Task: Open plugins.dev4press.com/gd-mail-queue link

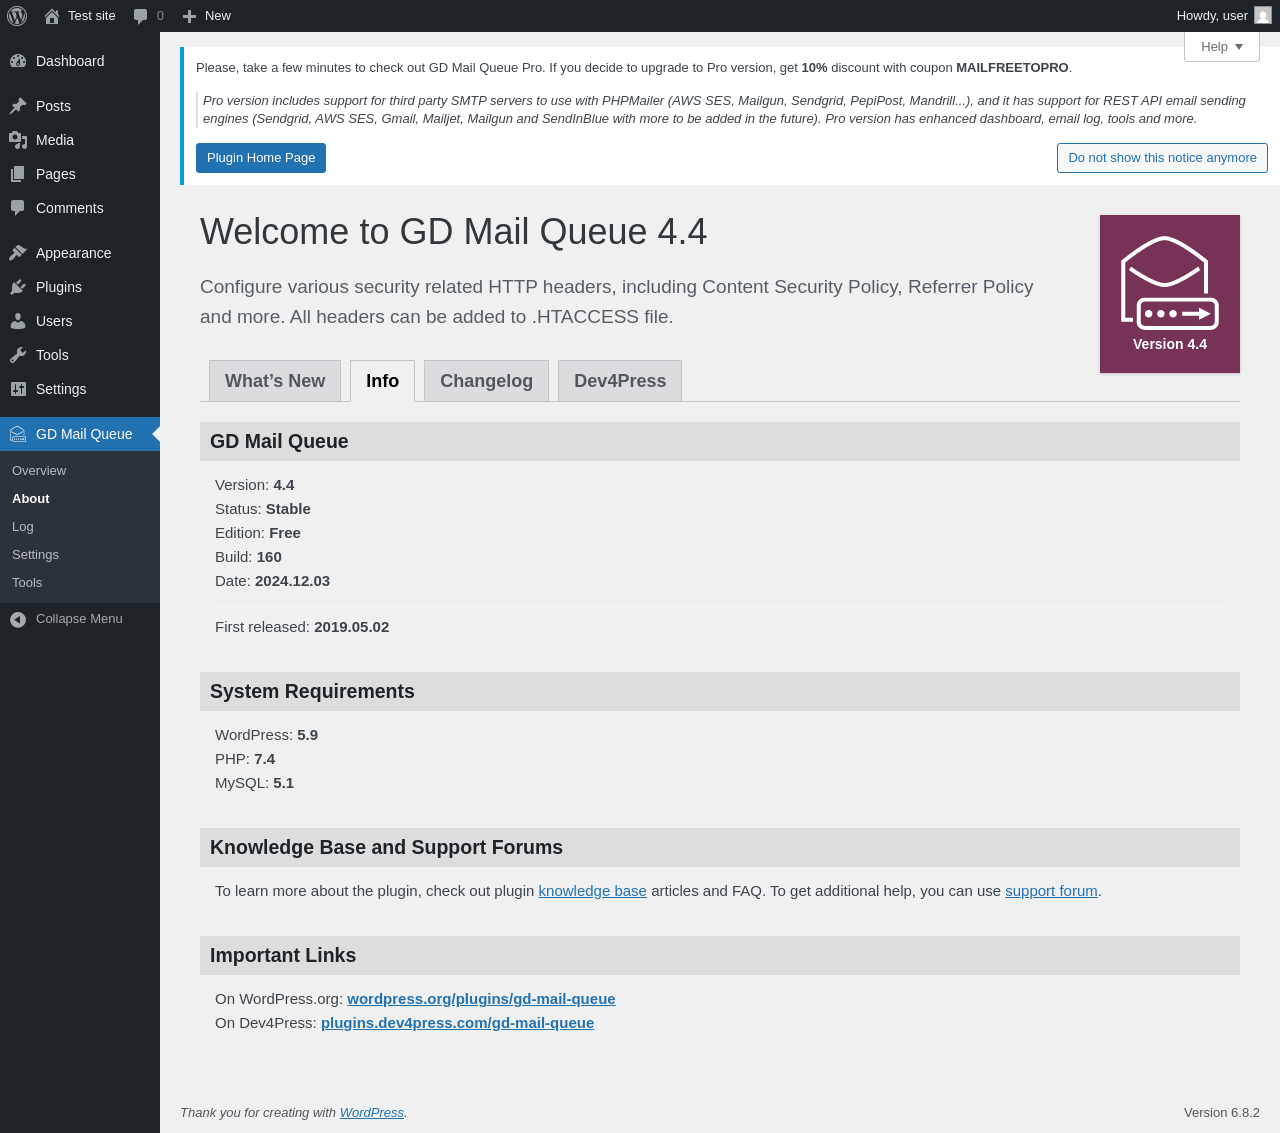Action: [457, 1023]
